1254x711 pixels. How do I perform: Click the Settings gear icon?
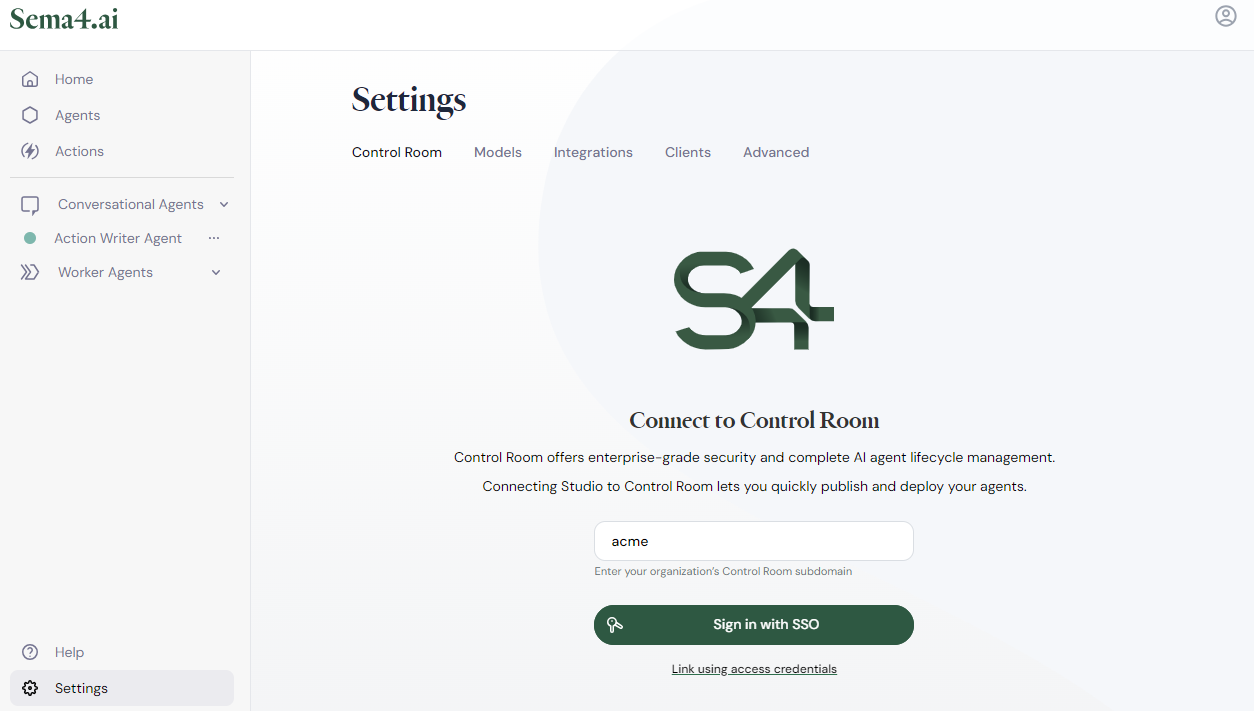(30, 688)
